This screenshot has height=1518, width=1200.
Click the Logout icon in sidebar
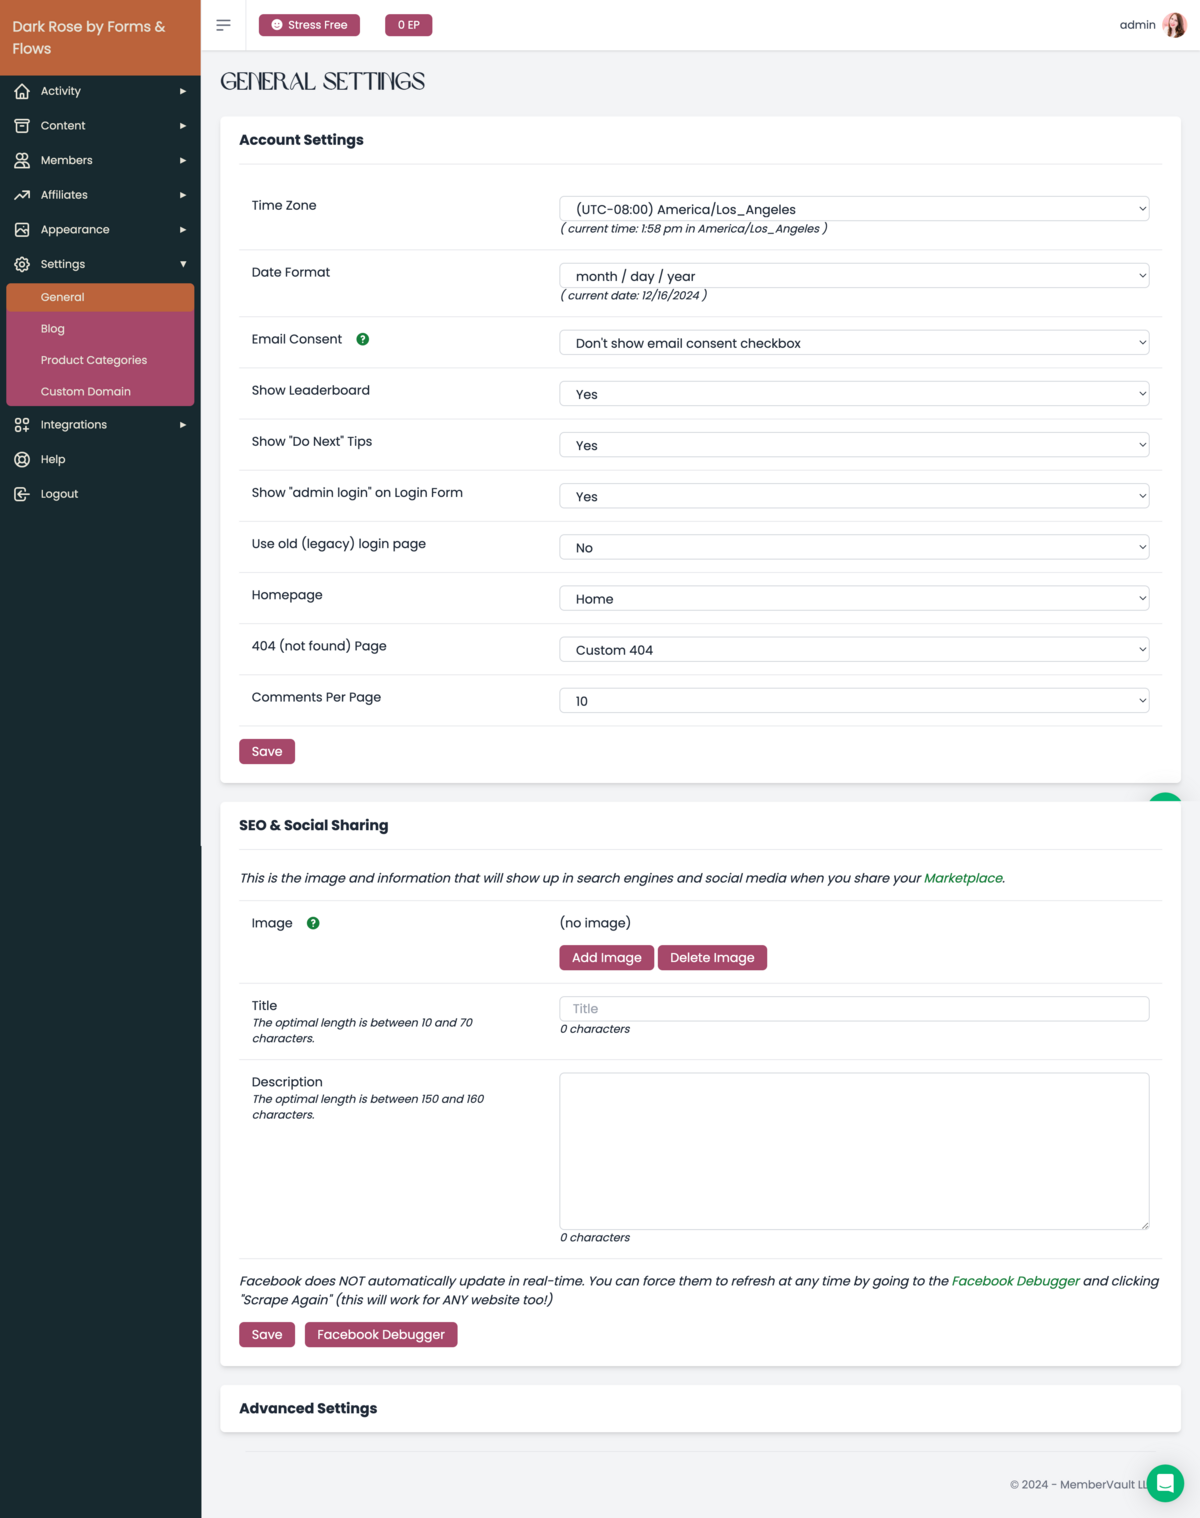(x=22, y=494)
